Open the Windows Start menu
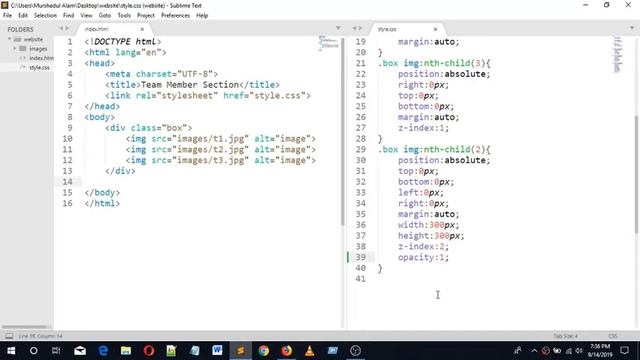640x360 pixels. click(x=11, y=351)
